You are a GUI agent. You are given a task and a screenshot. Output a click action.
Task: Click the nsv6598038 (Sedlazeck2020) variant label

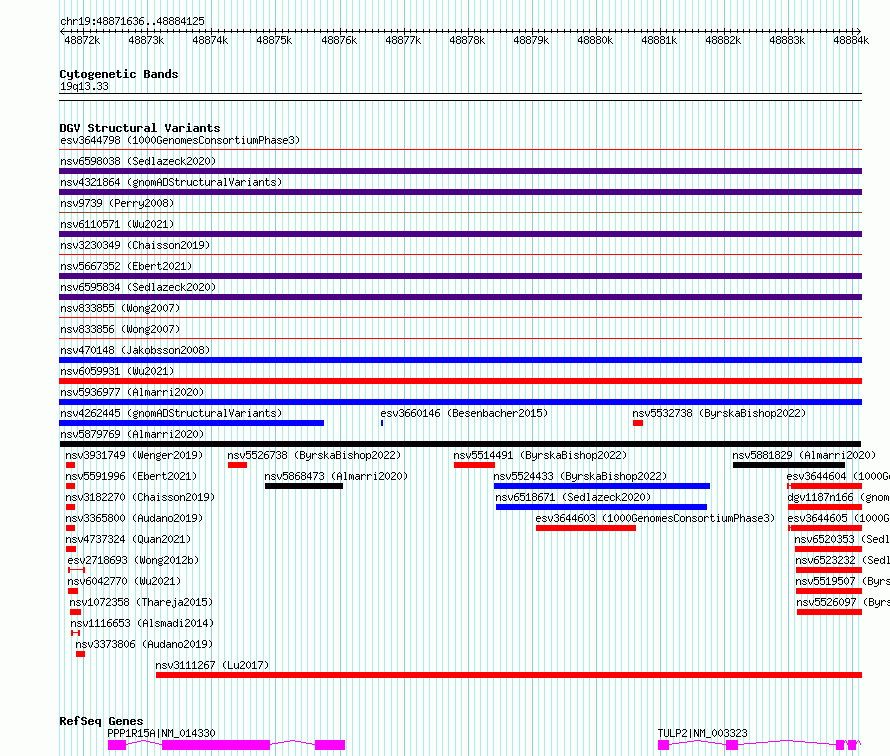click(x=138, y=161)
